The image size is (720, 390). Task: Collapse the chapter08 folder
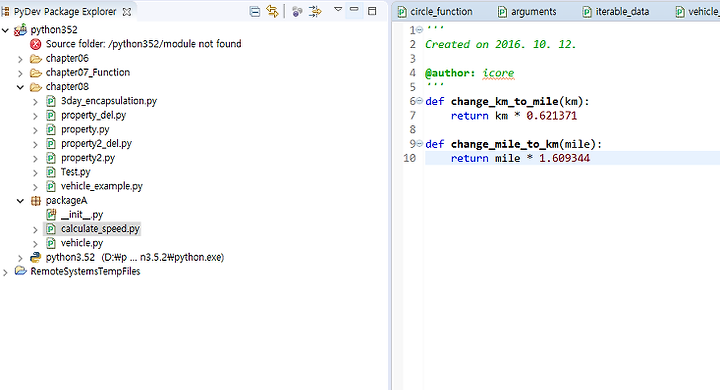coord(20,87)
